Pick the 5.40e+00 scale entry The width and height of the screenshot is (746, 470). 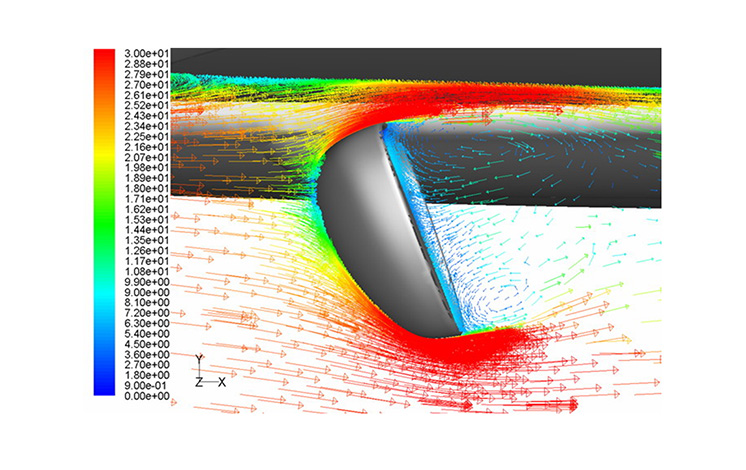pos(147,334)
